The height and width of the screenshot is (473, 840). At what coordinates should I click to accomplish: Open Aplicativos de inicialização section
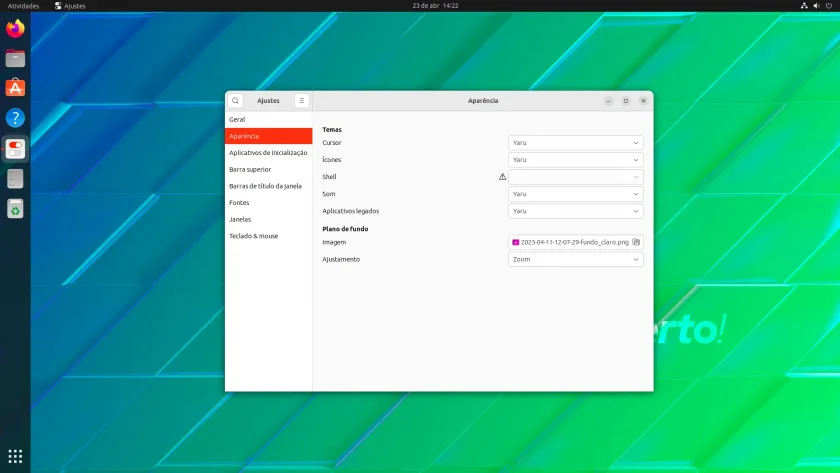pos(268,153)
